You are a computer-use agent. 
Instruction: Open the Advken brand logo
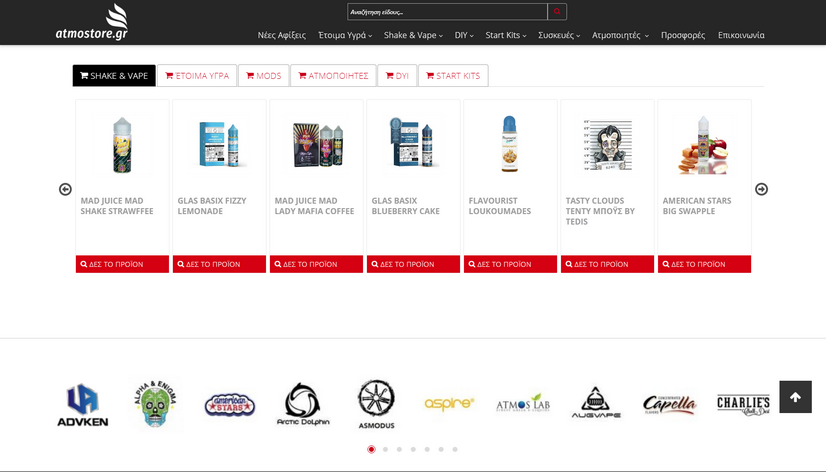click(82, 405)
